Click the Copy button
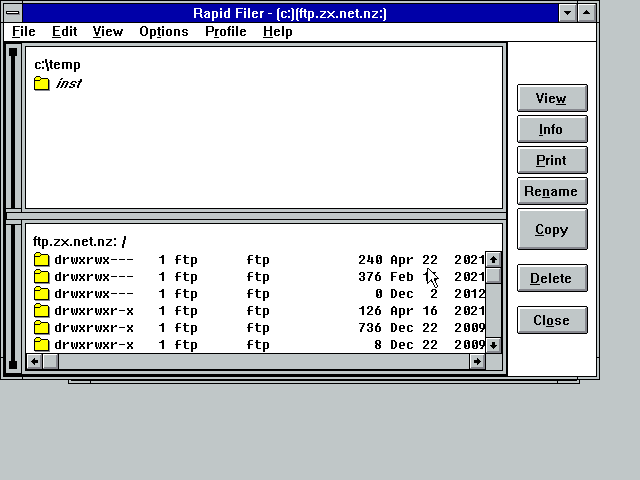The height and width of the screenshot is (480, 640). [552, 229]
